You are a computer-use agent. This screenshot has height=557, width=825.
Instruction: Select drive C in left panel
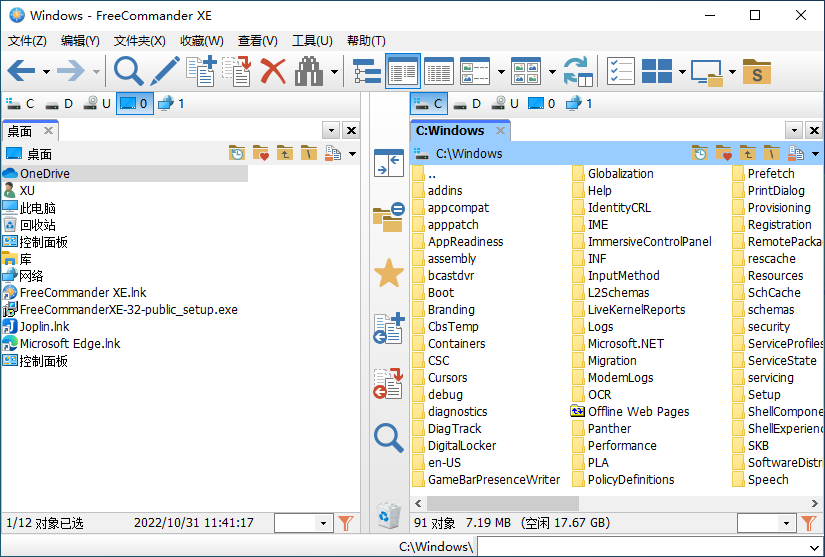coord(21,104)
